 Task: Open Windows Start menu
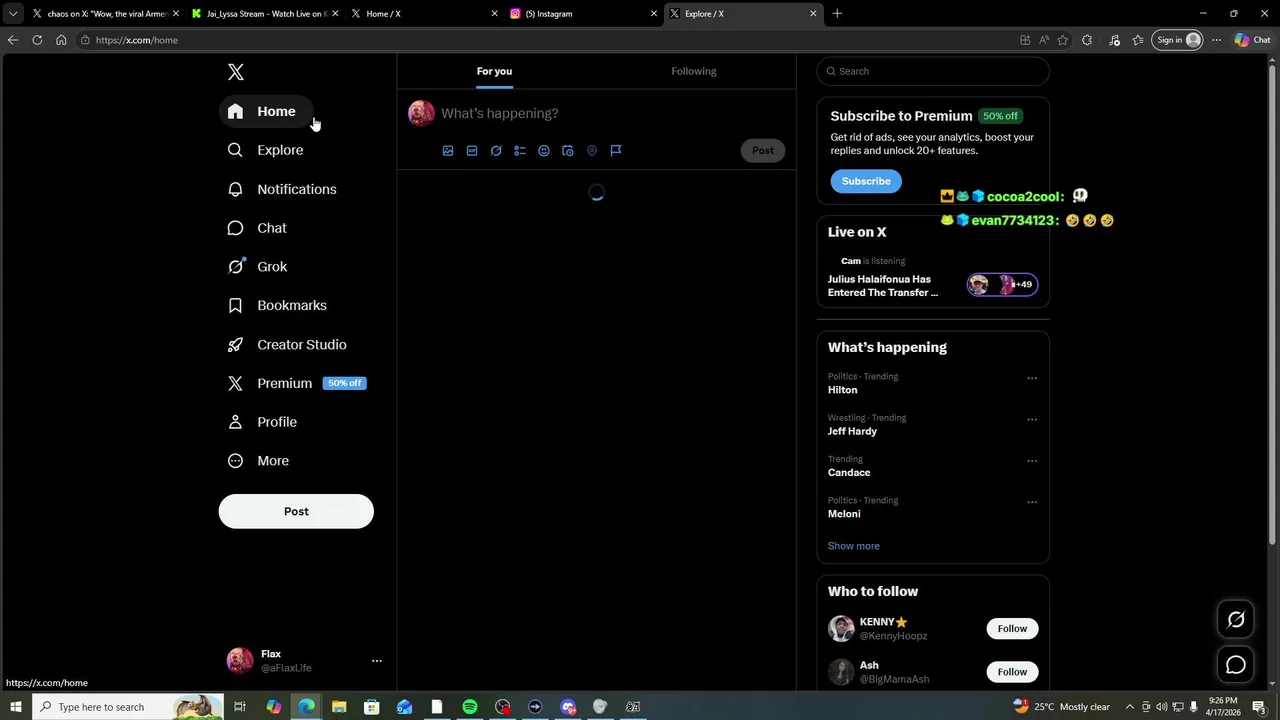click(15, 707)
